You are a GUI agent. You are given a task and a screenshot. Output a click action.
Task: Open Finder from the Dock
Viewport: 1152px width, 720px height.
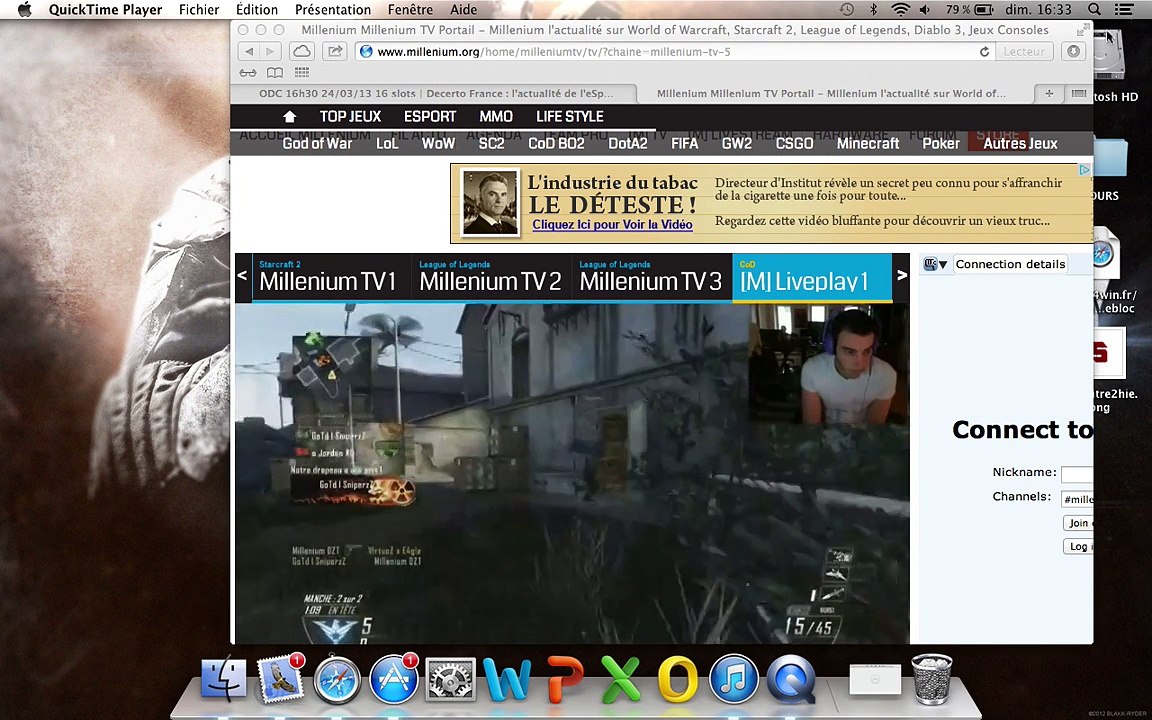click(x=224, y=679)
